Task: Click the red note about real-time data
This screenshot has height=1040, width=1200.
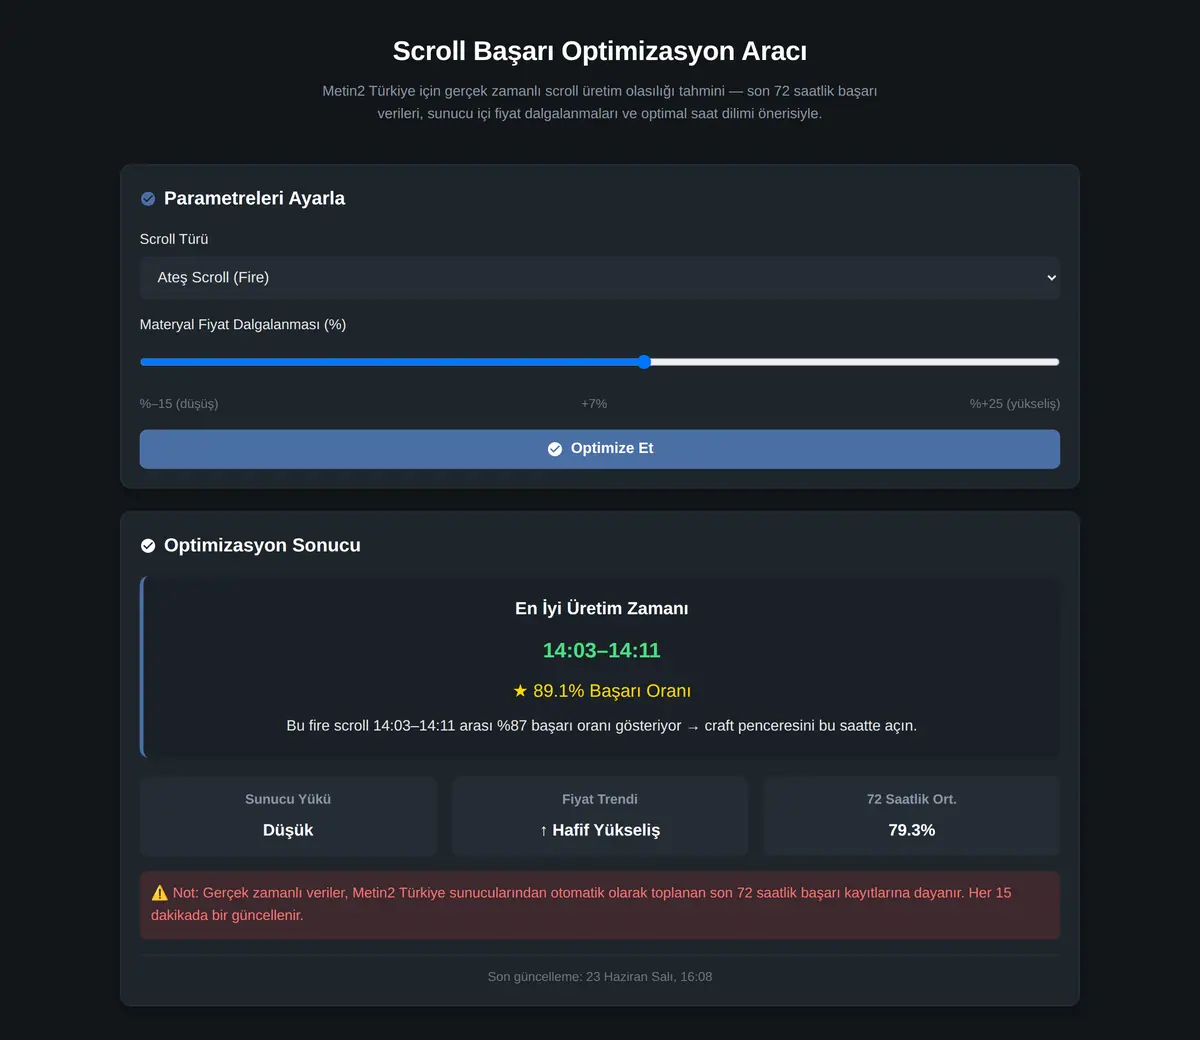Action: coord(600,904)
